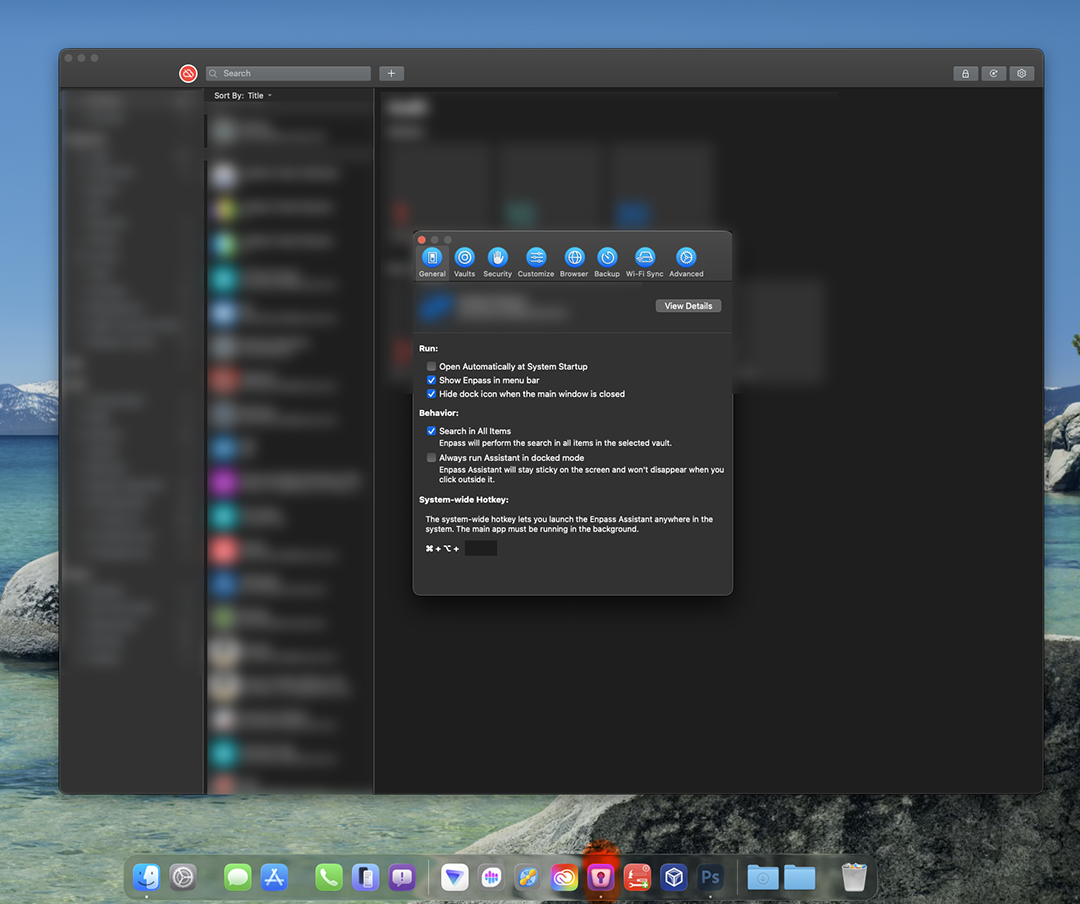Select the Wi-Fi Sync pane
Image resolution: width=1080 pixels, height=904 pixels.
point(645,259)
